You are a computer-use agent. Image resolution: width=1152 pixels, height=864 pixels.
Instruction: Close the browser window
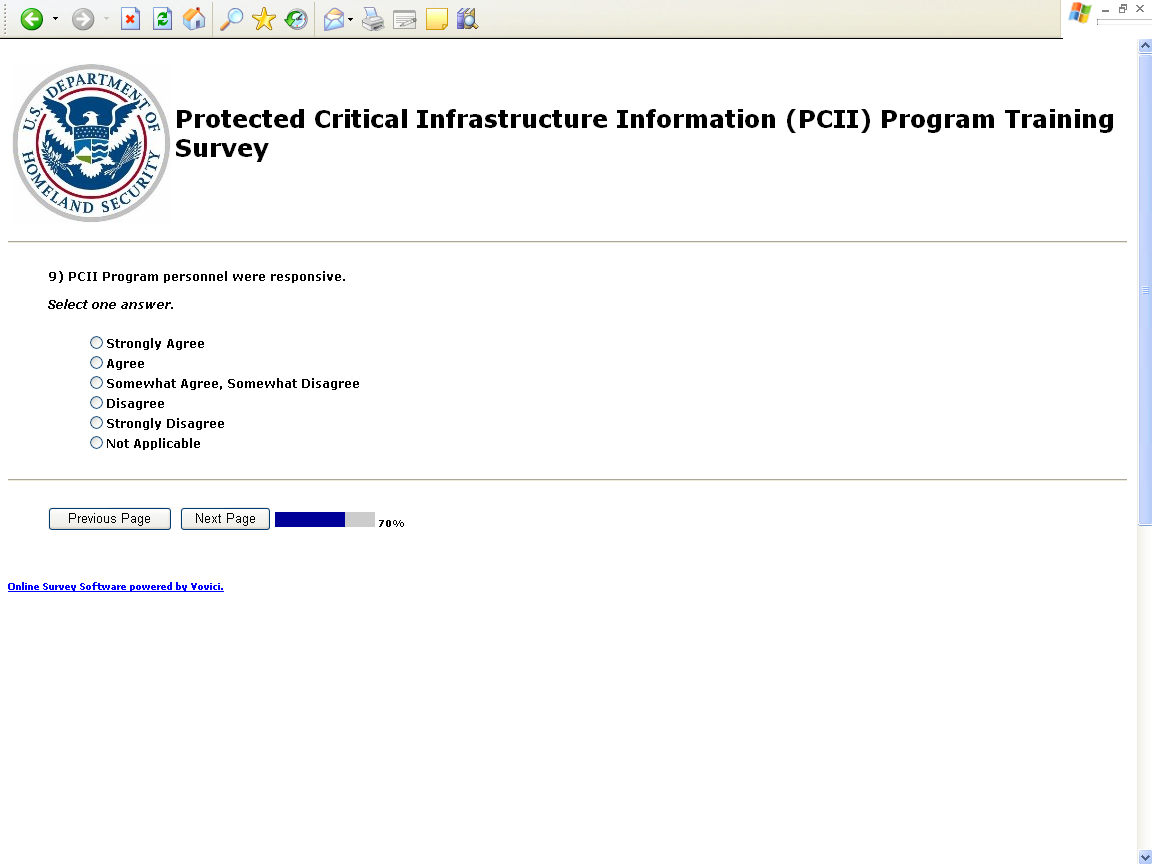pyautogui.click(x=1140, y=9)
